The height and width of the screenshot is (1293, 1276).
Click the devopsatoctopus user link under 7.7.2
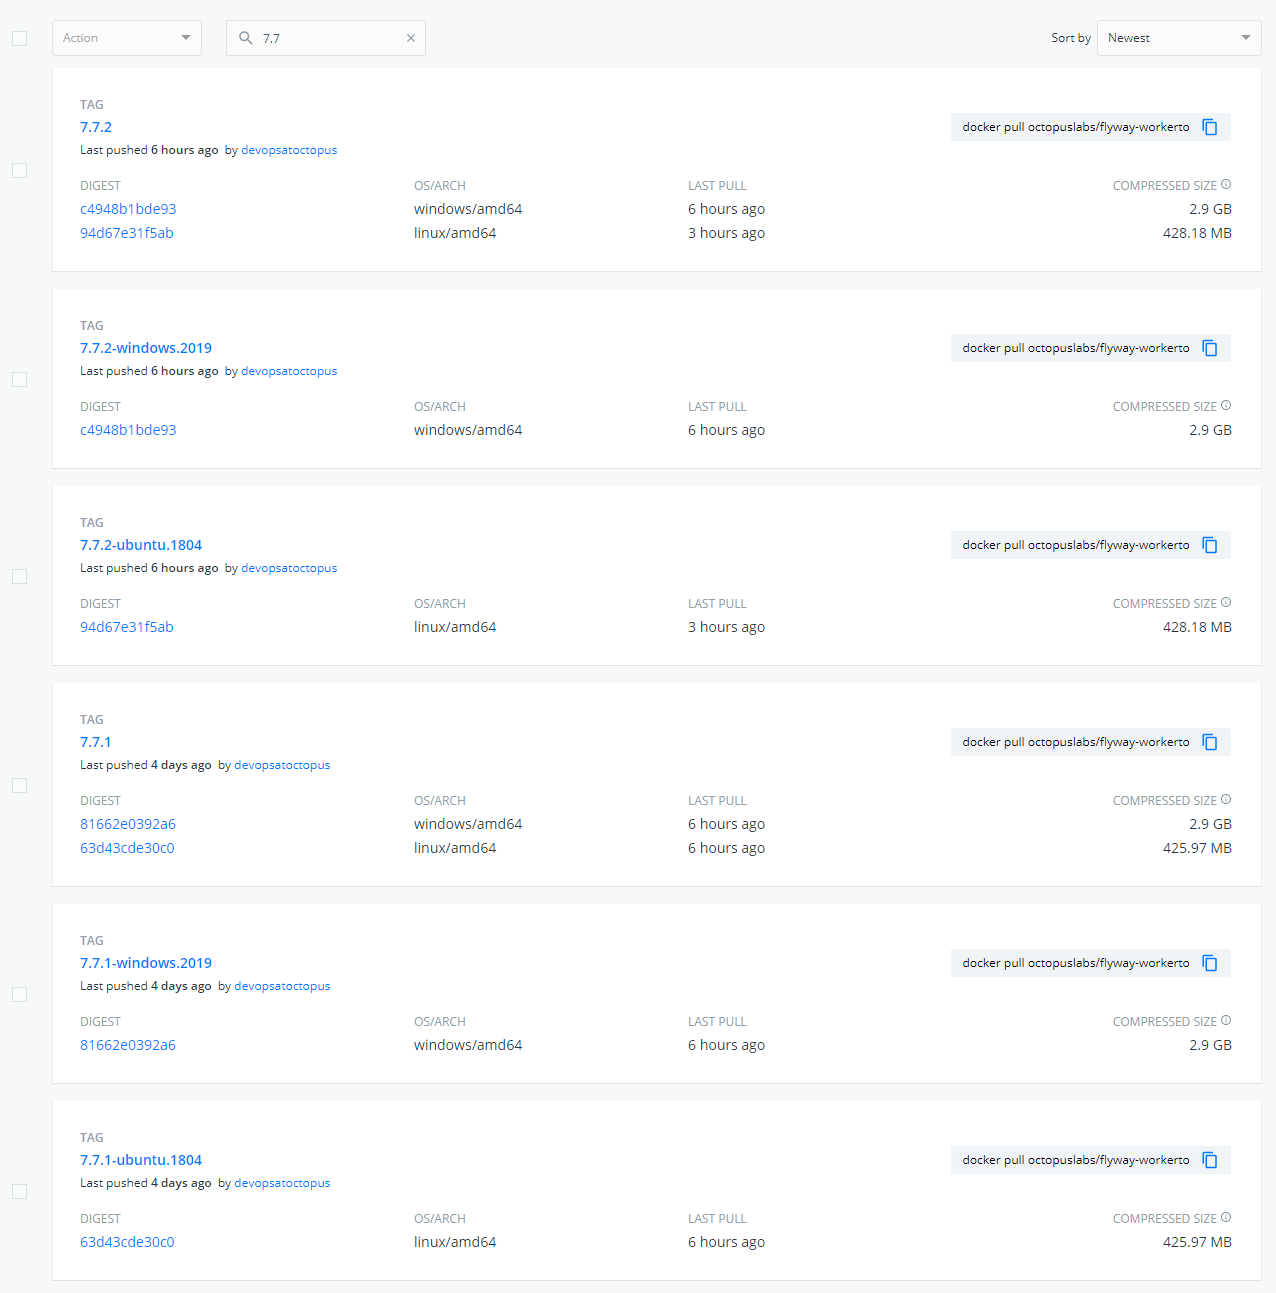289,150
